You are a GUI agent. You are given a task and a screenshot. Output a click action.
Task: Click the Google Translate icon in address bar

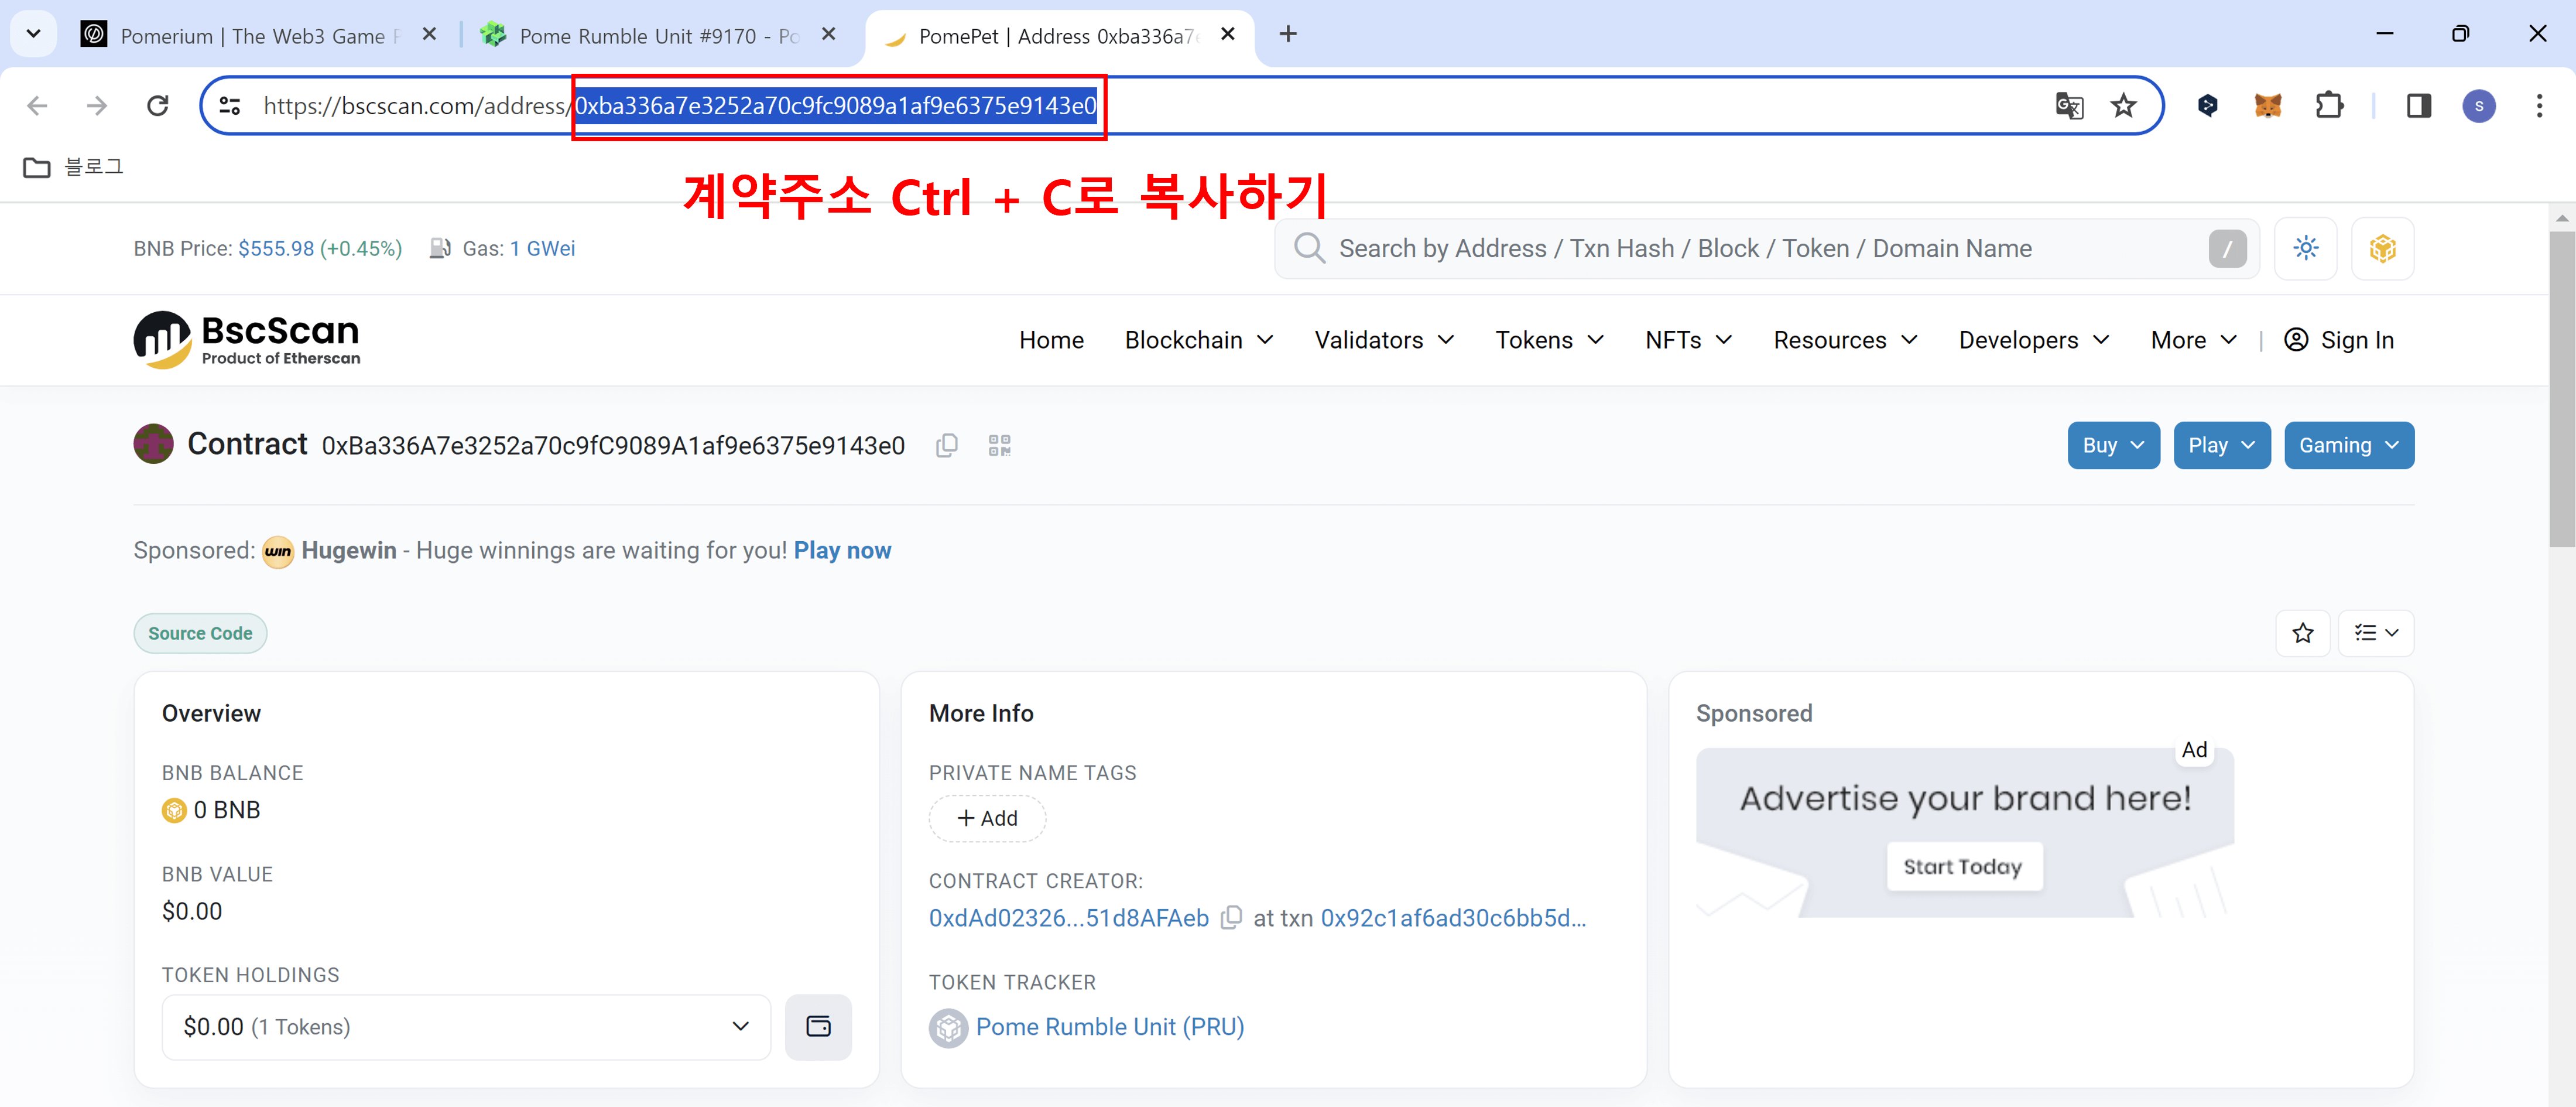2070,105
